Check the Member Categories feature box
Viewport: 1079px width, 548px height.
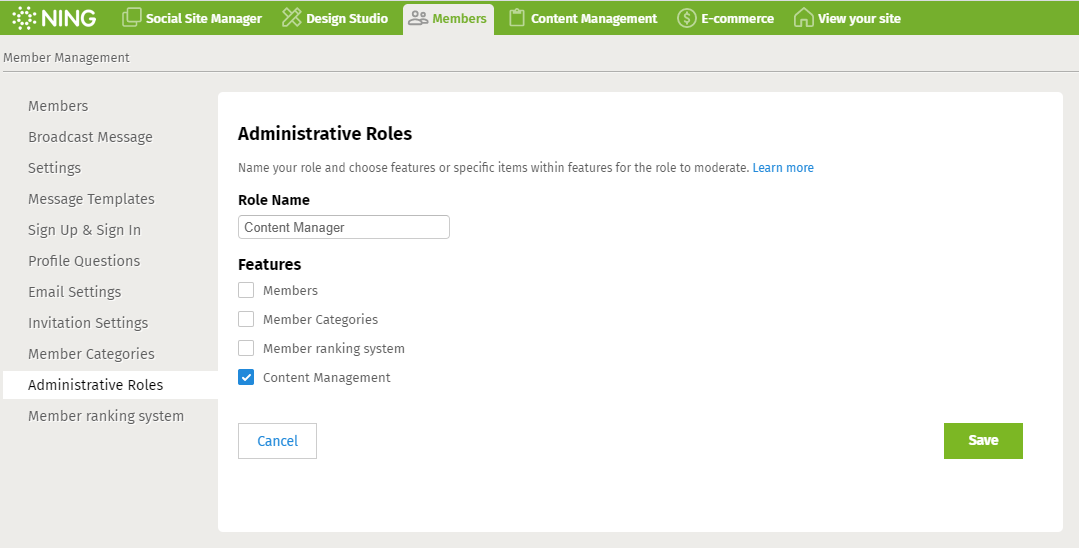[246, 320]
